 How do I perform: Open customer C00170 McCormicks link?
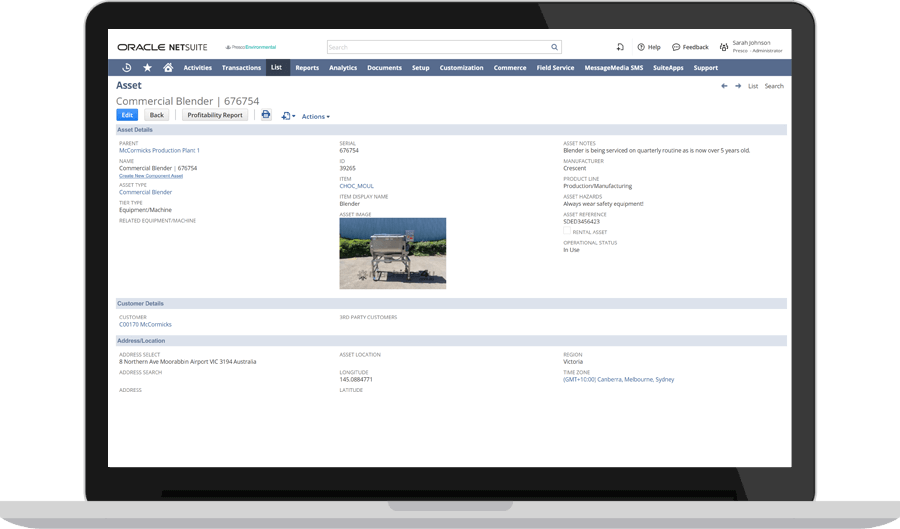145,324
